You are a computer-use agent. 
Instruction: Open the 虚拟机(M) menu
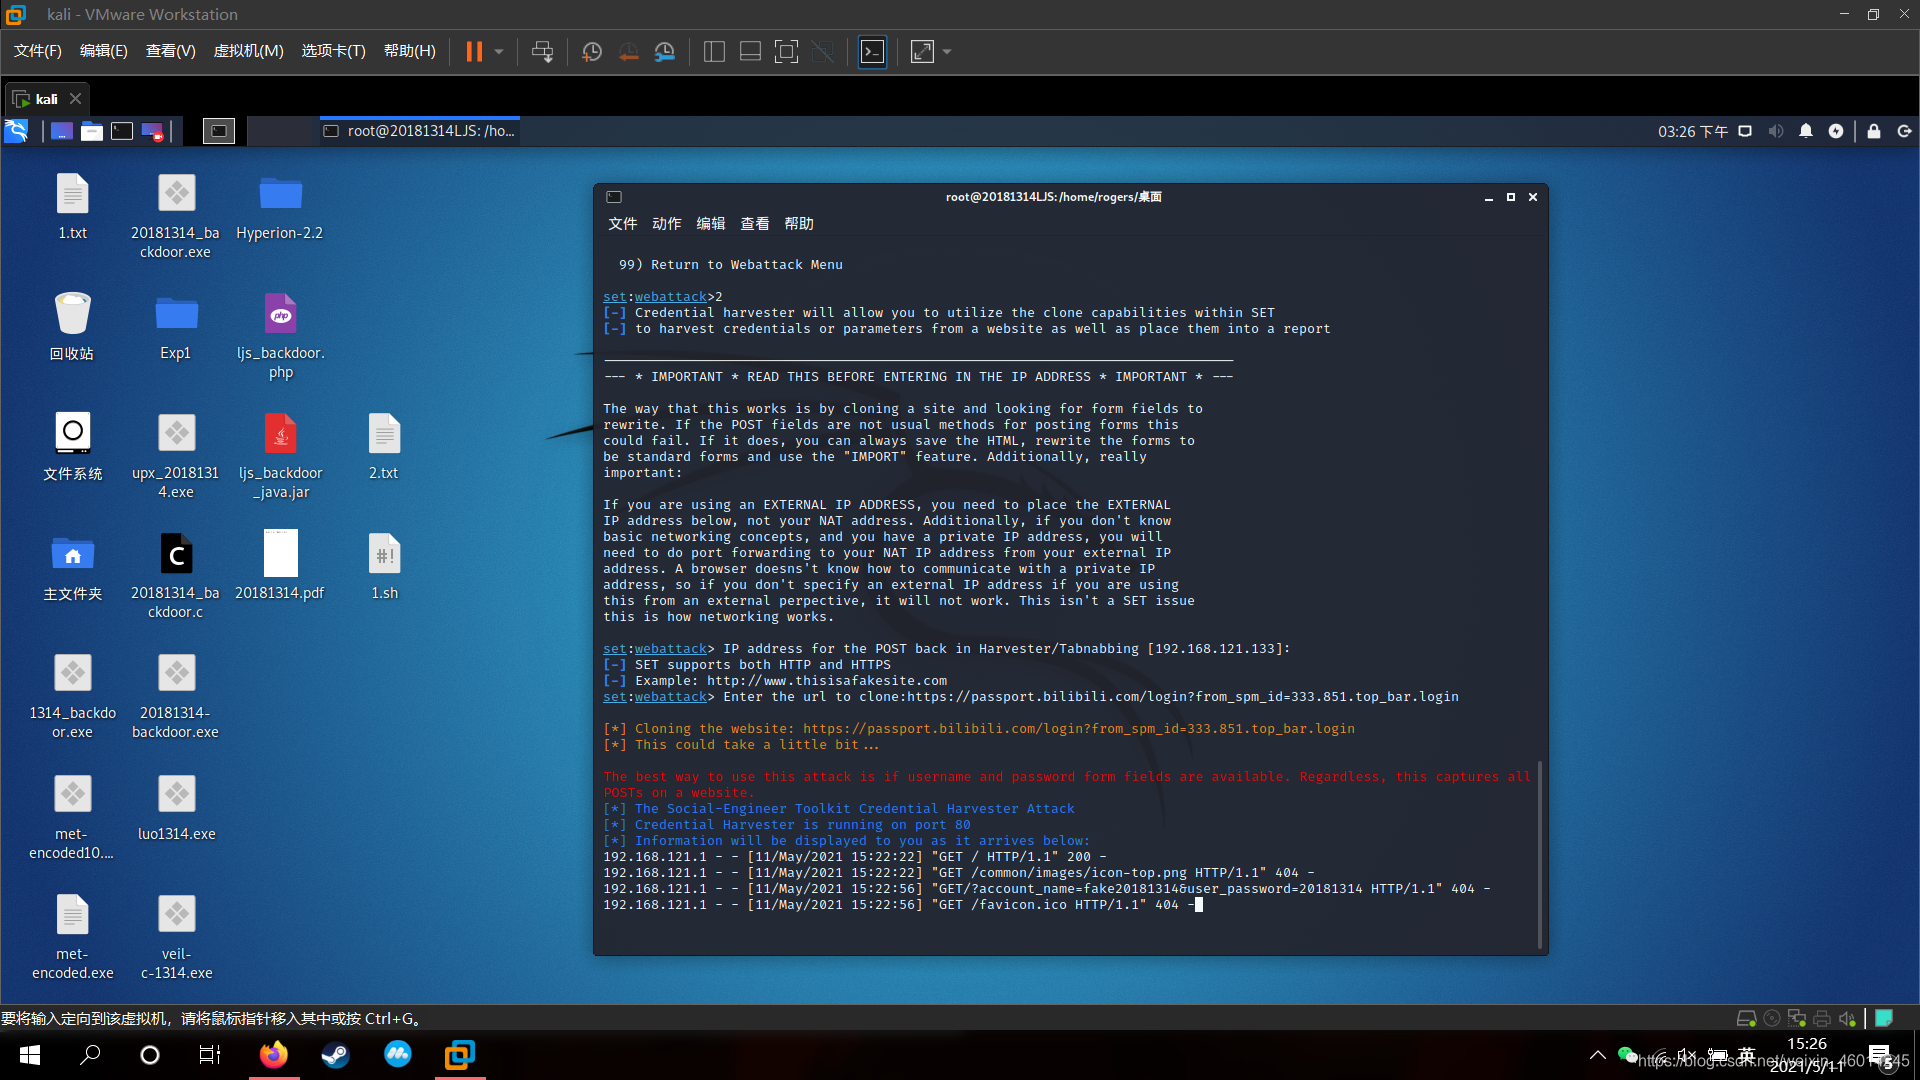[x=248, y=51]
